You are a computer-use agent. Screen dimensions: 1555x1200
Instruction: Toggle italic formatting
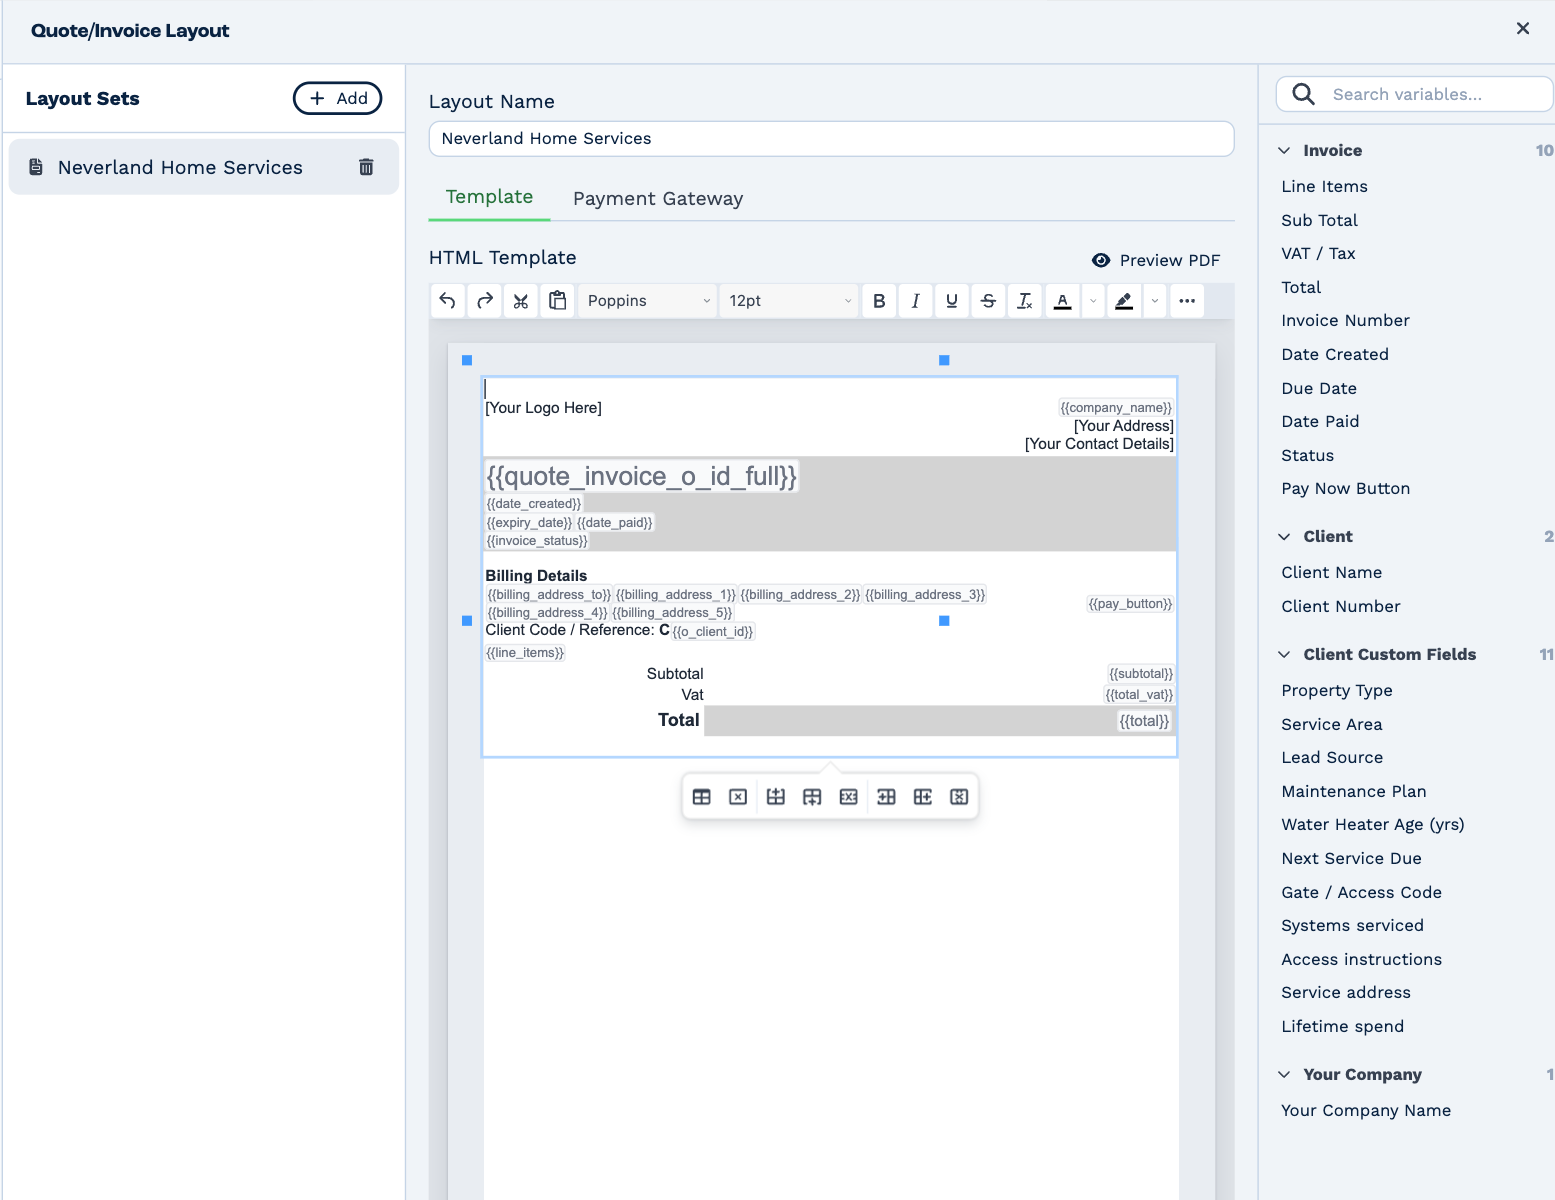click(915, 301)
